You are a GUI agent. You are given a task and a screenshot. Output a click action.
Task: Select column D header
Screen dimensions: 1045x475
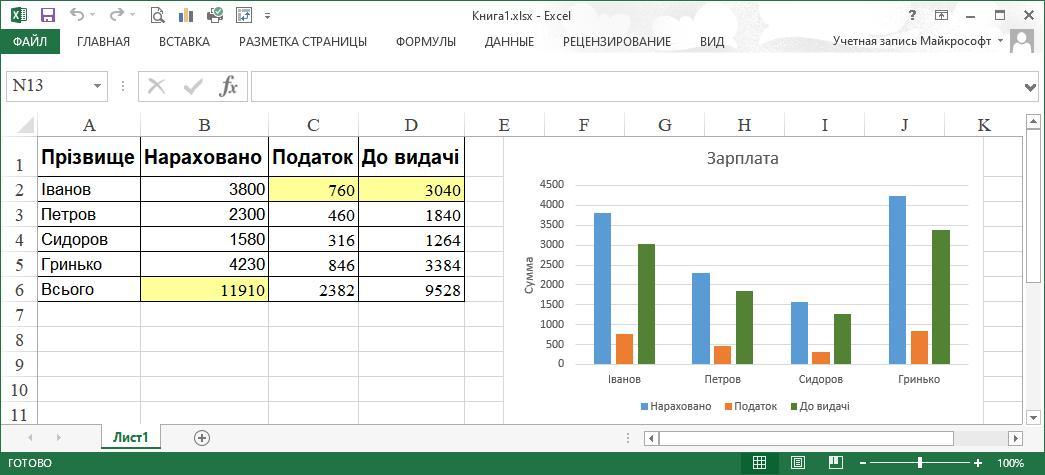(411, 125)
